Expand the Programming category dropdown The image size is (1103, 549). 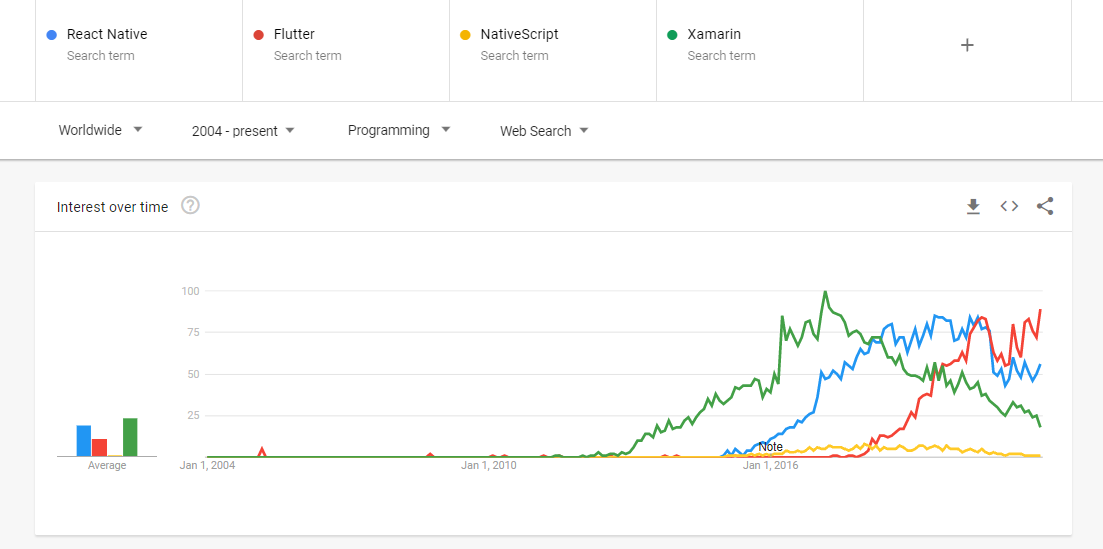tap(399, 130)
